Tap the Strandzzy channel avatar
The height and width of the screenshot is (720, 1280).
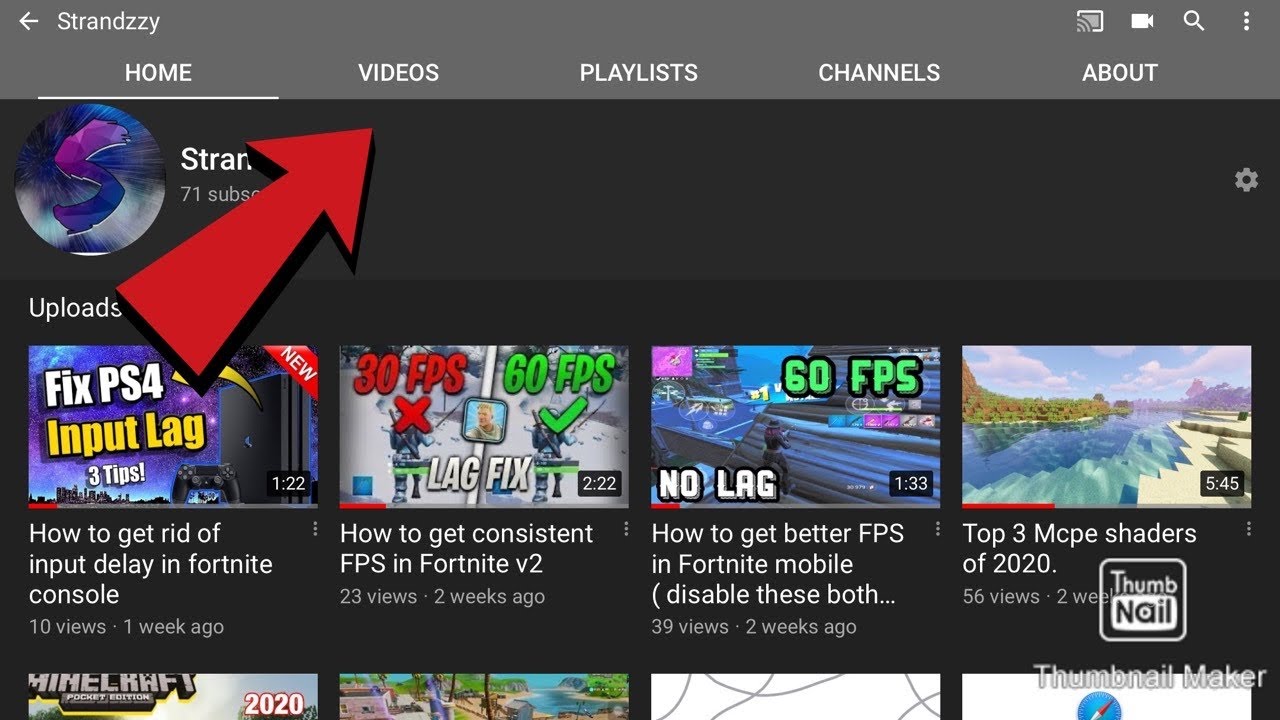(x=90, y=180)
